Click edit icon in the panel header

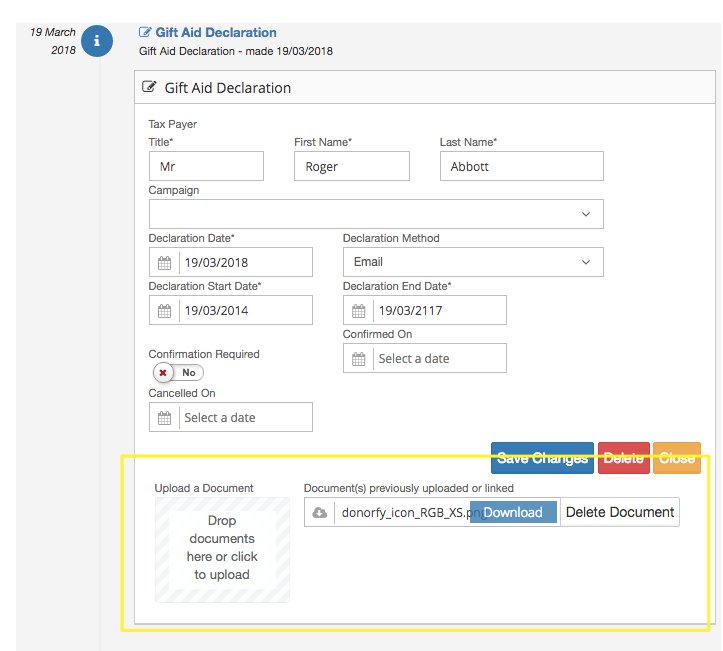click(151, 88)
